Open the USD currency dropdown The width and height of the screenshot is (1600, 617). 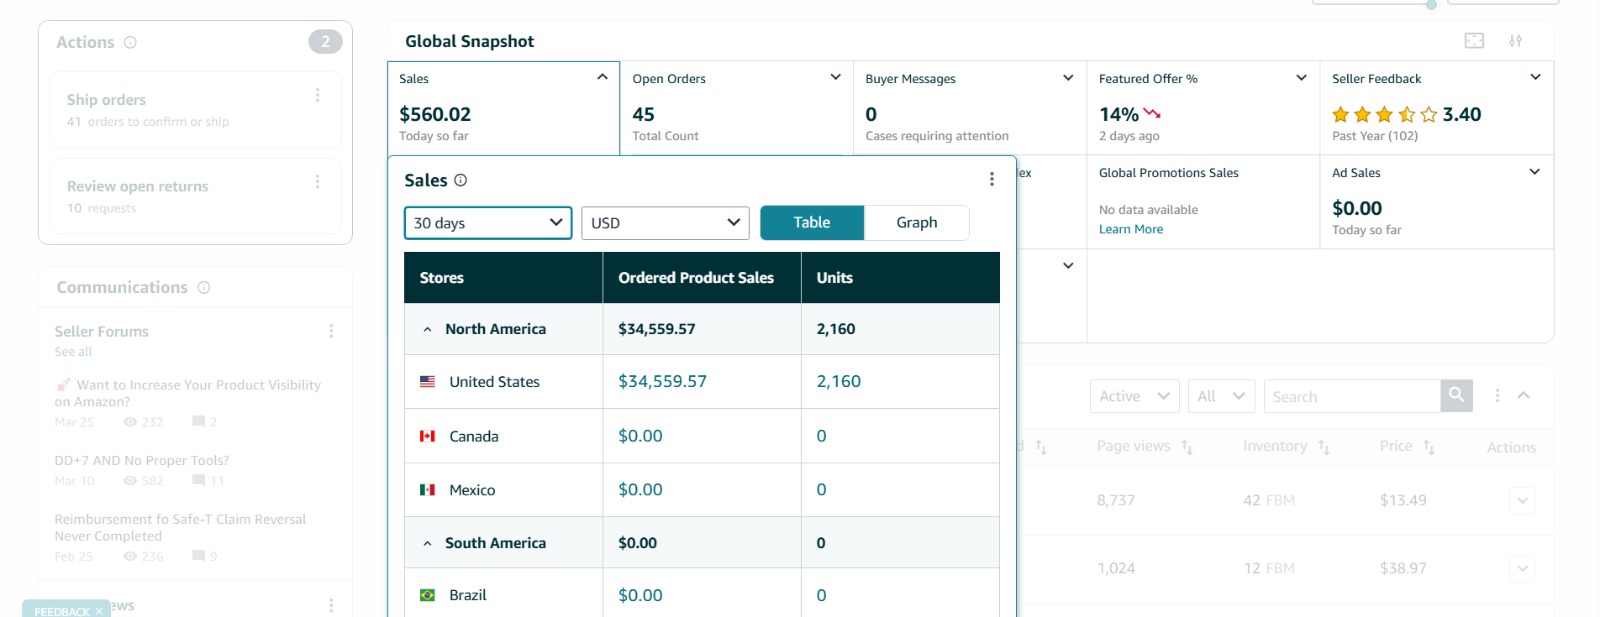coord(664,222)
